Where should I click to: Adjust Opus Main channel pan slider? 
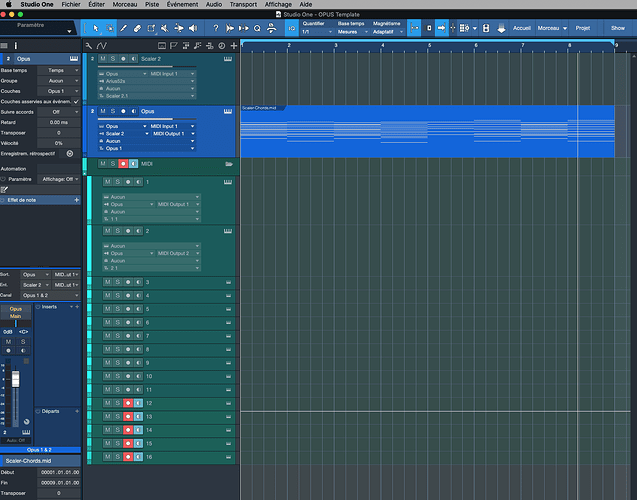(x=15, y=324)
